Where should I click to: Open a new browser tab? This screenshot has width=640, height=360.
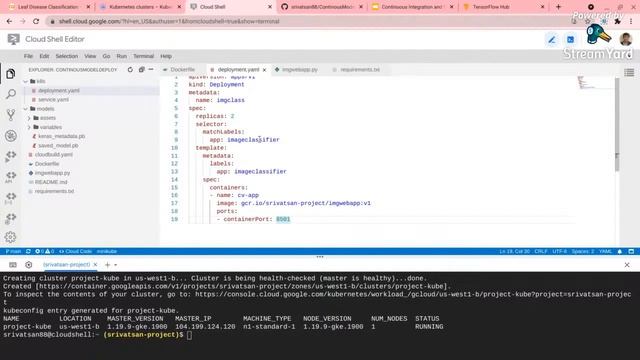click(558, 7)
